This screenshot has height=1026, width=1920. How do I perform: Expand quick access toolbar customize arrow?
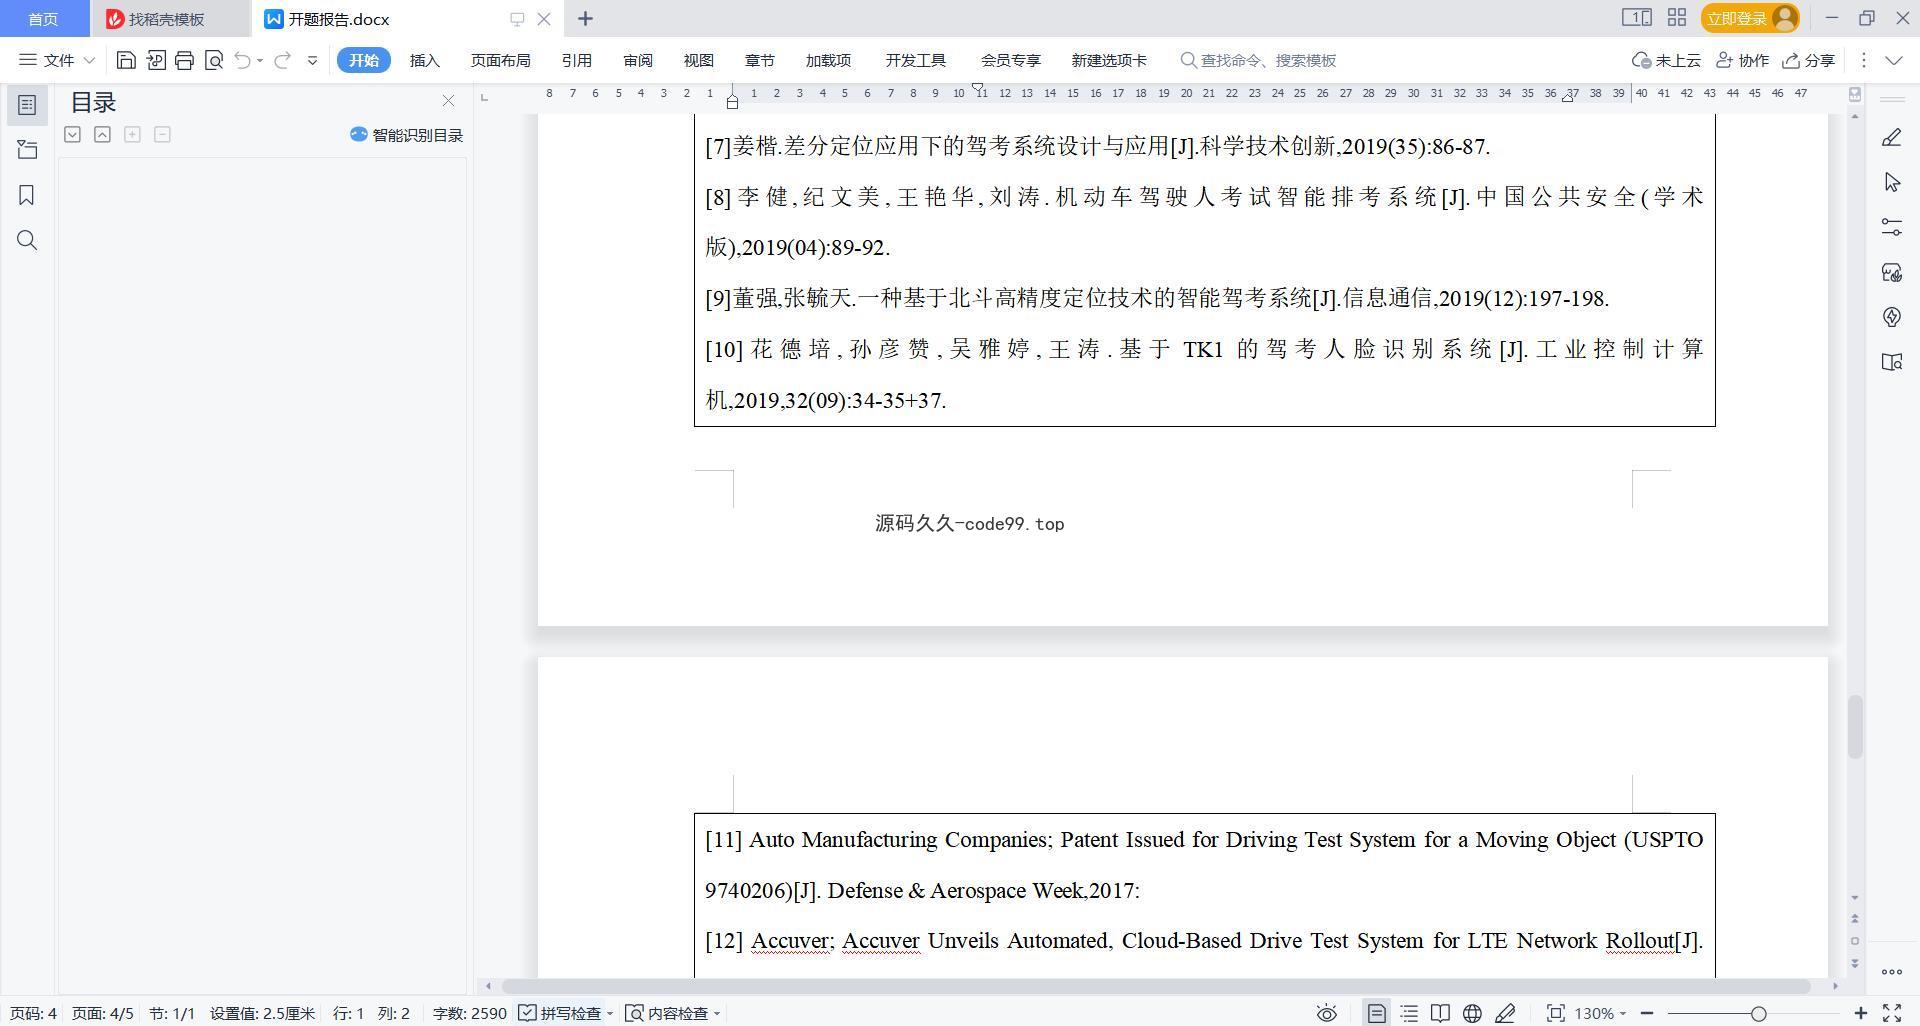coord(312,60)
